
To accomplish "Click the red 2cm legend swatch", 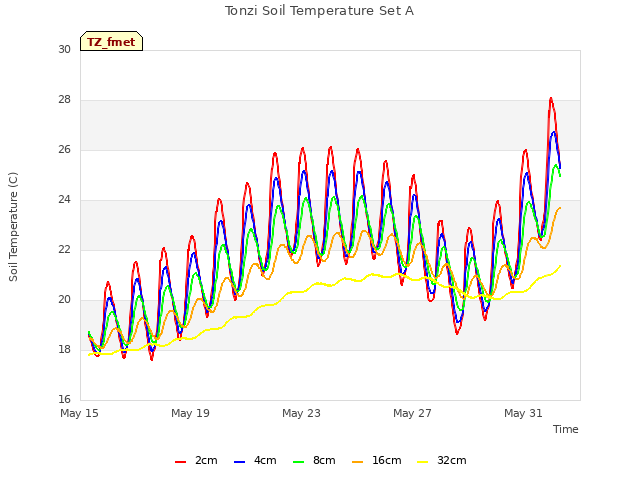I will pos(180,462).
